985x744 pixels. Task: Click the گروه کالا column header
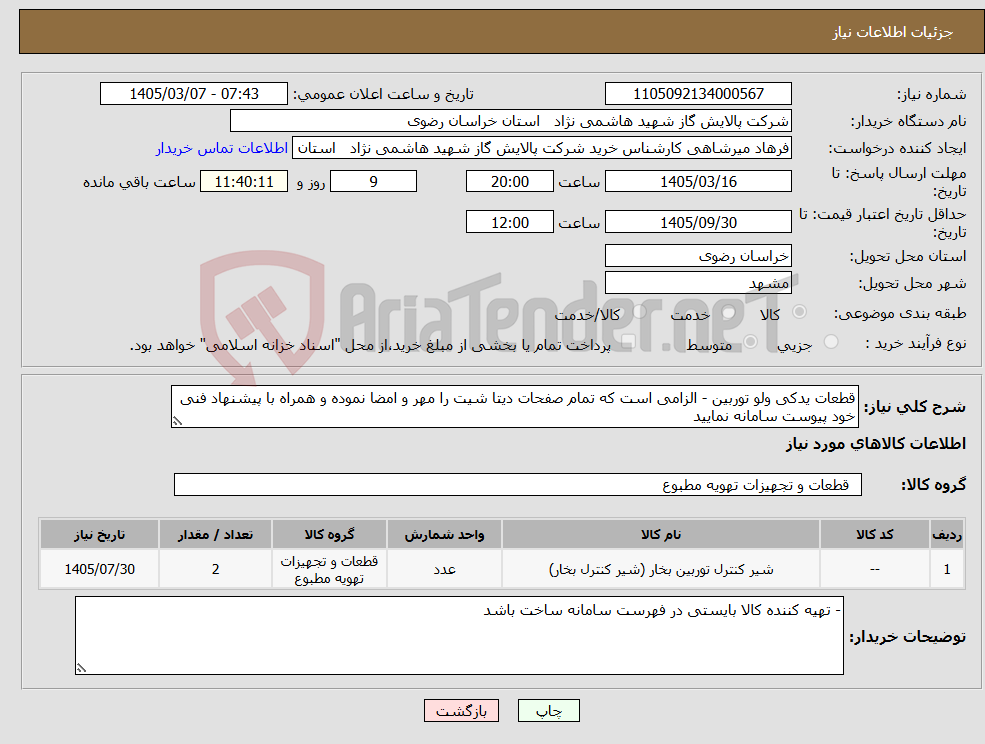click(329, 534)
